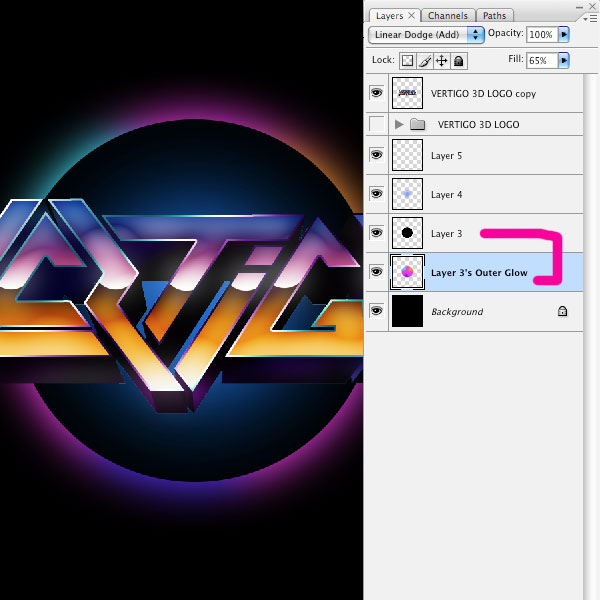Screen dimensions: 600x600
Task: Close the Layers panel window
Action: 592,7
